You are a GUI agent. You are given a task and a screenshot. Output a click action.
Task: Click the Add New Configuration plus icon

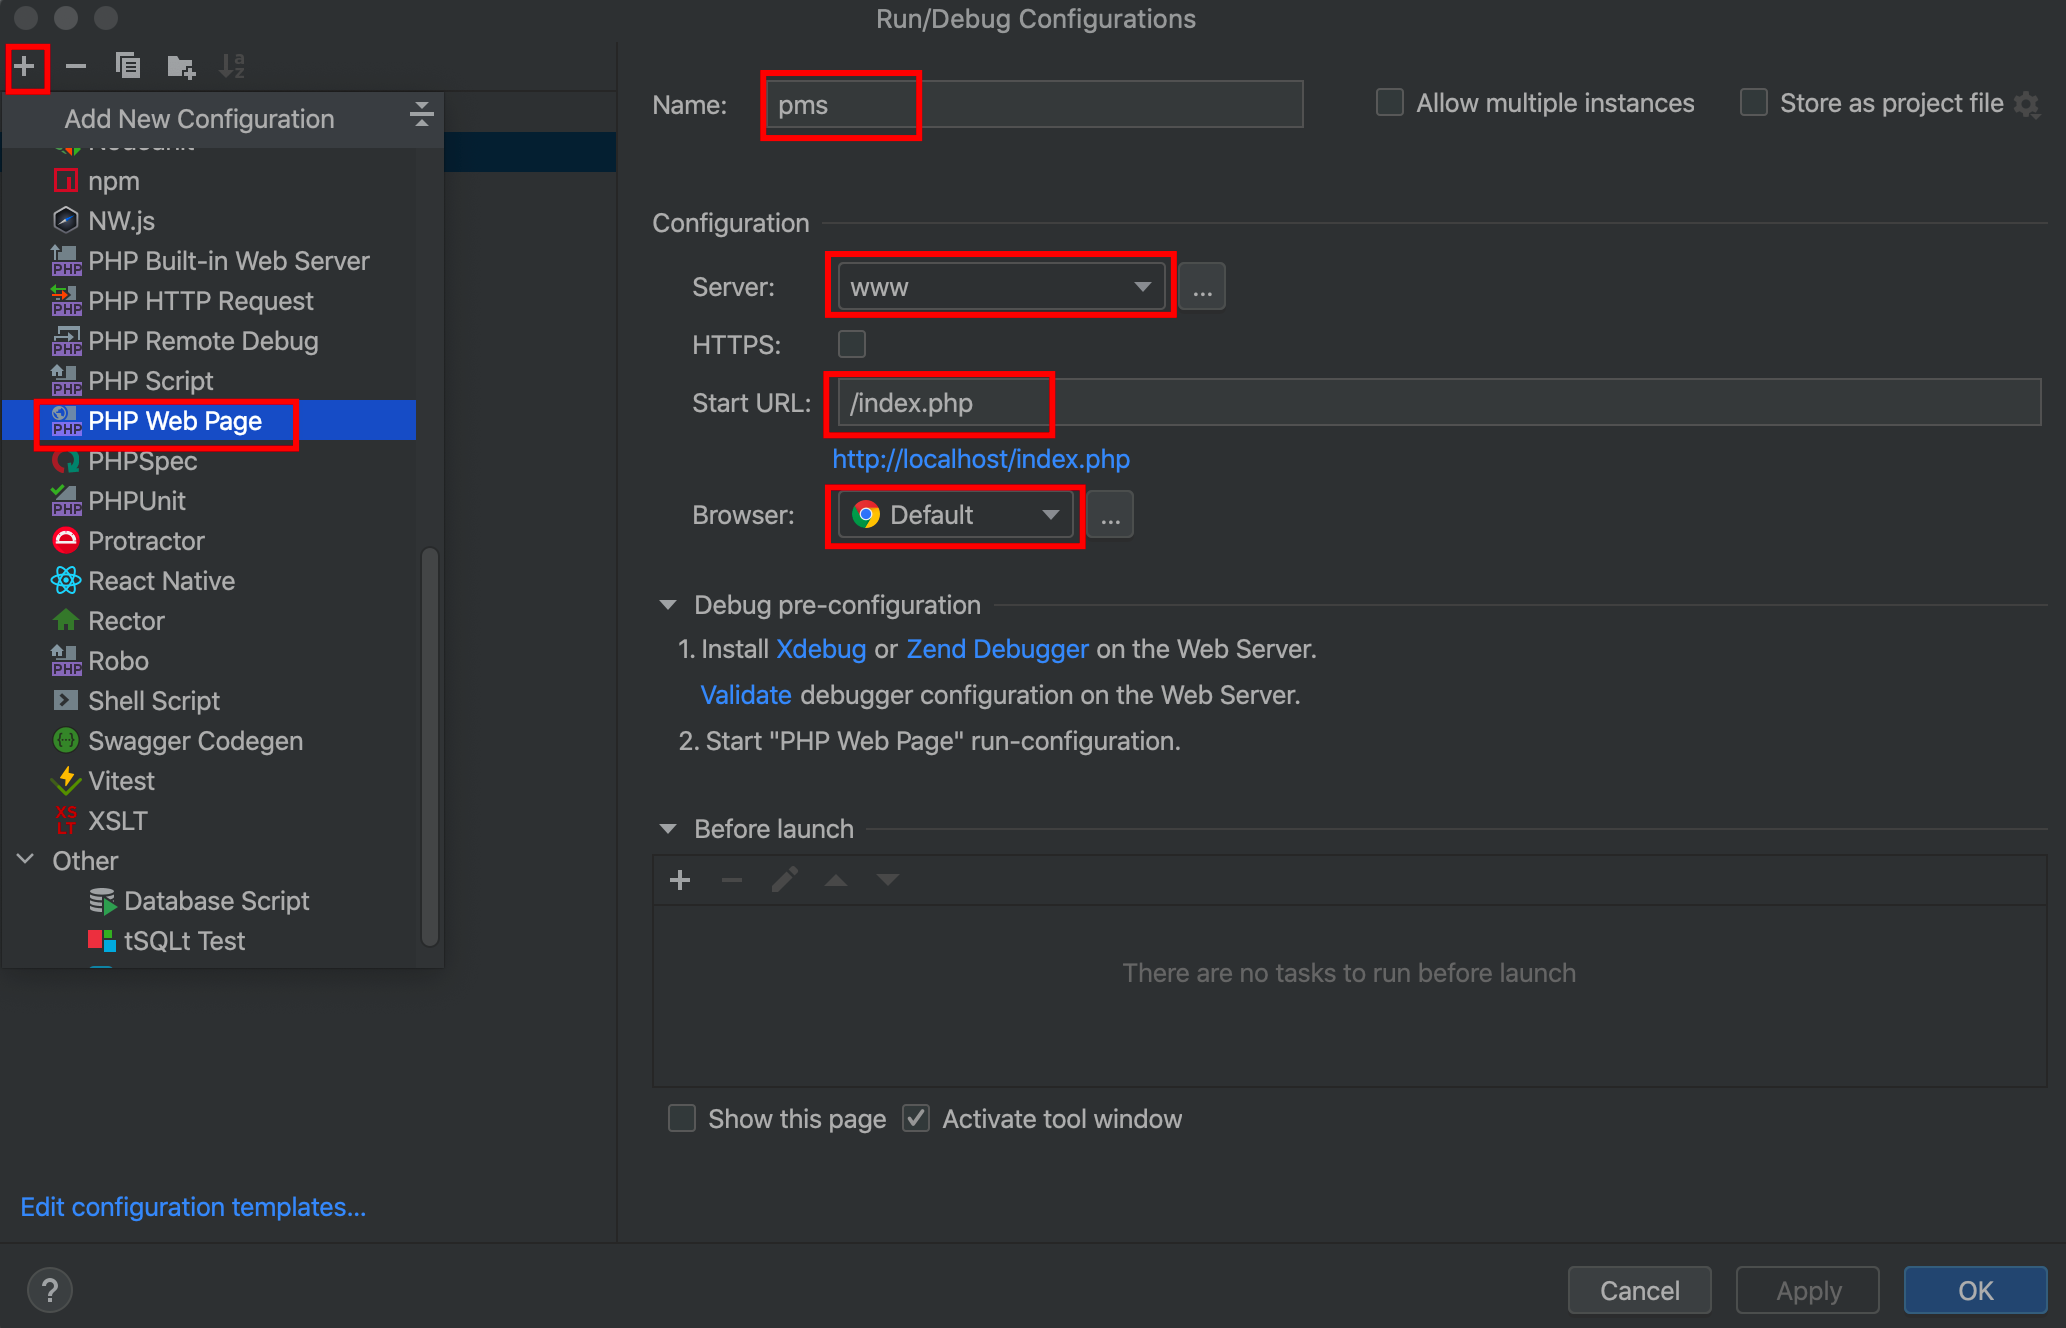click(x=25, y=67)
